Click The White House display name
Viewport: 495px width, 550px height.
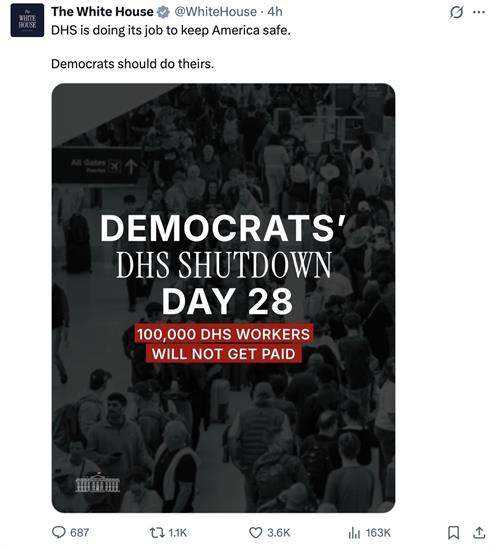tap(102, 12)
